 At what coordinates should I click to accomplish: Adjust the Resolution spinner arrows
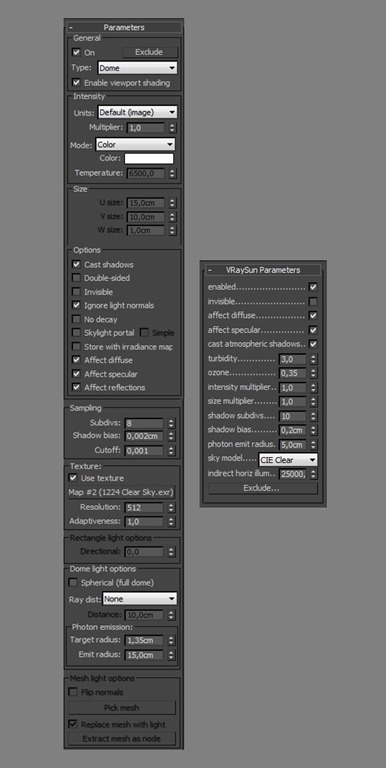click(x=171, y=507)
